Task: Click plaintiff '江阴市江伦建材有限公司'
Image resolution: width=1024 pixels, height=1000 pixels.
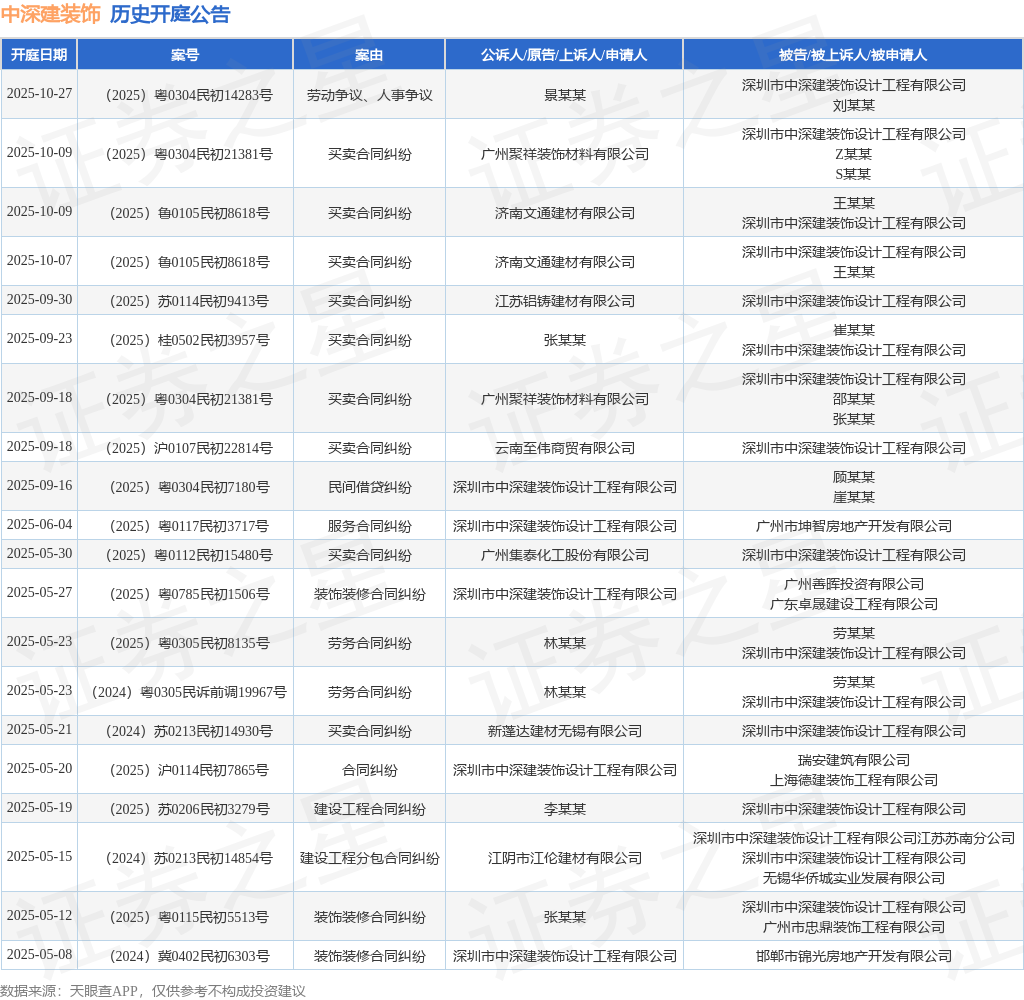Action: pos(565,858)
